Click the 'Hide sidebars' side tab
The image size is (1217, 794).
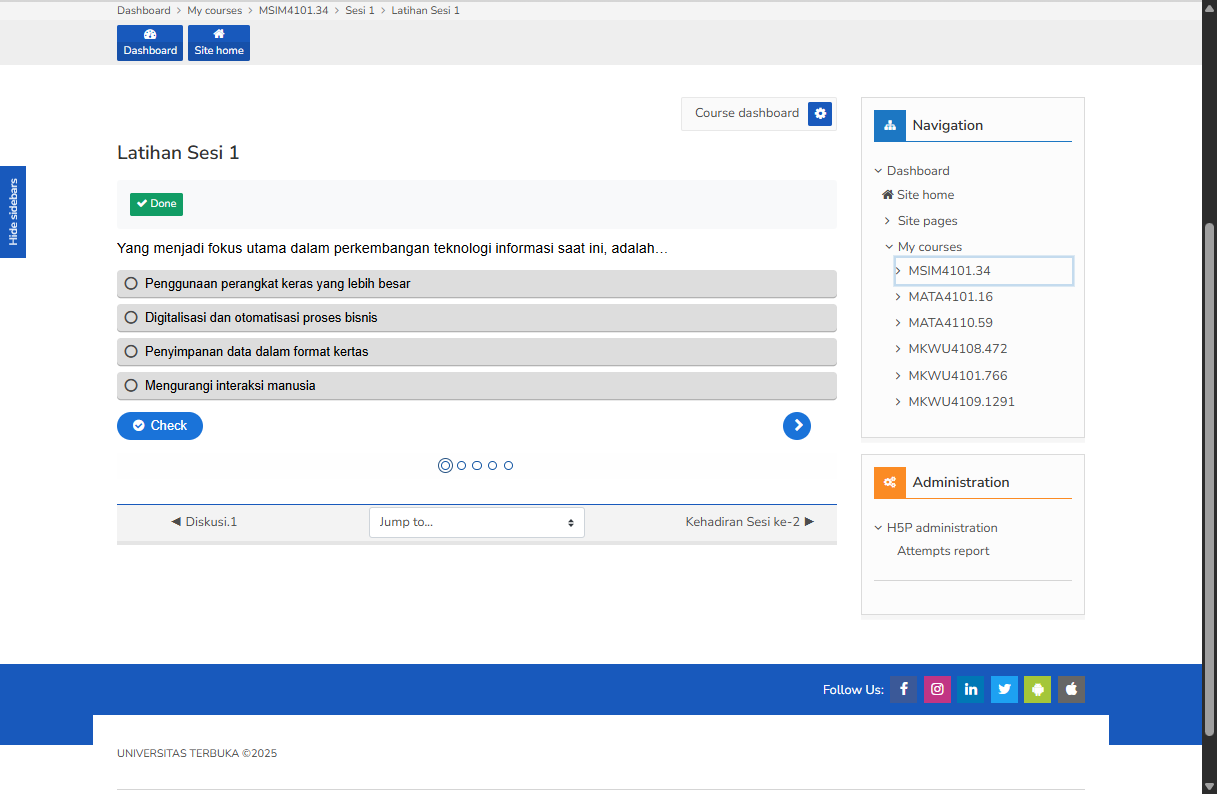pyautogui.click(x=13, y=212)
